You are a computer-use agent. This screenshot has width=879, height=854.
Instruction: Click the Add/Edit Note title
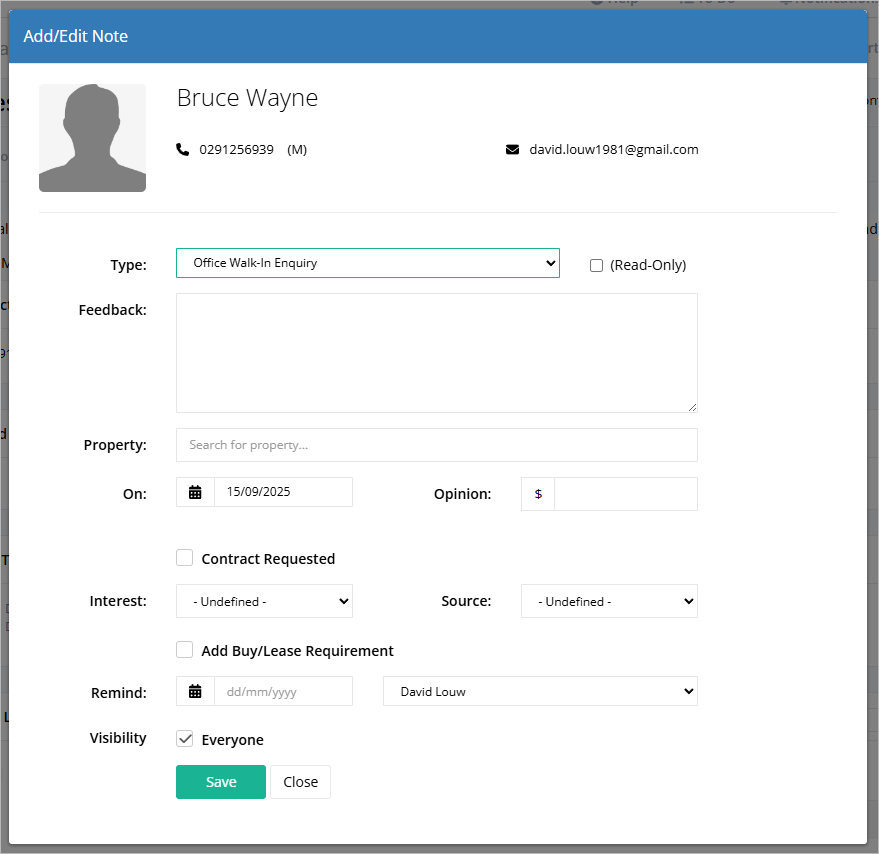76,36
